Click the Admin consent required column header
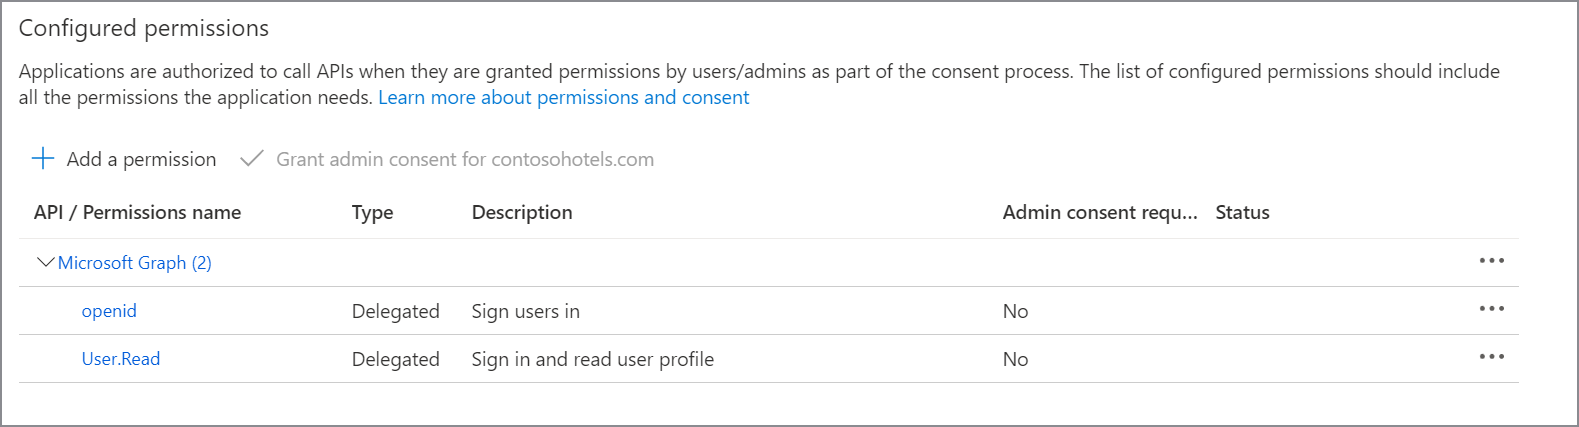Viewport: 1579px width, 427px height. [1099, 212]
